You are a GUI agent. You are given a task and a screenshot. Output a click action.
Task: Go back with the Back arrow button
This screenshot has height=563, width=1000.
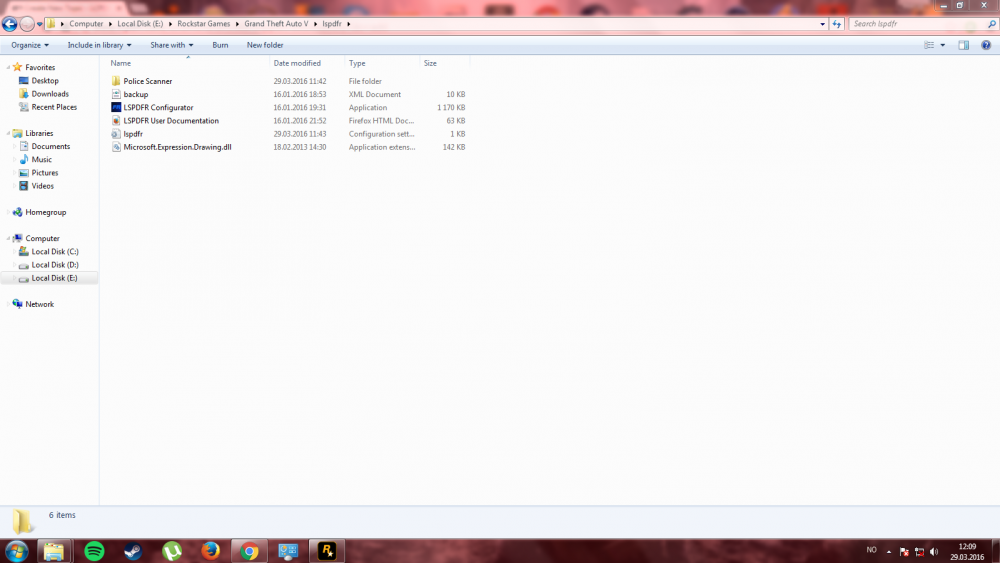[x=10, y=24]
